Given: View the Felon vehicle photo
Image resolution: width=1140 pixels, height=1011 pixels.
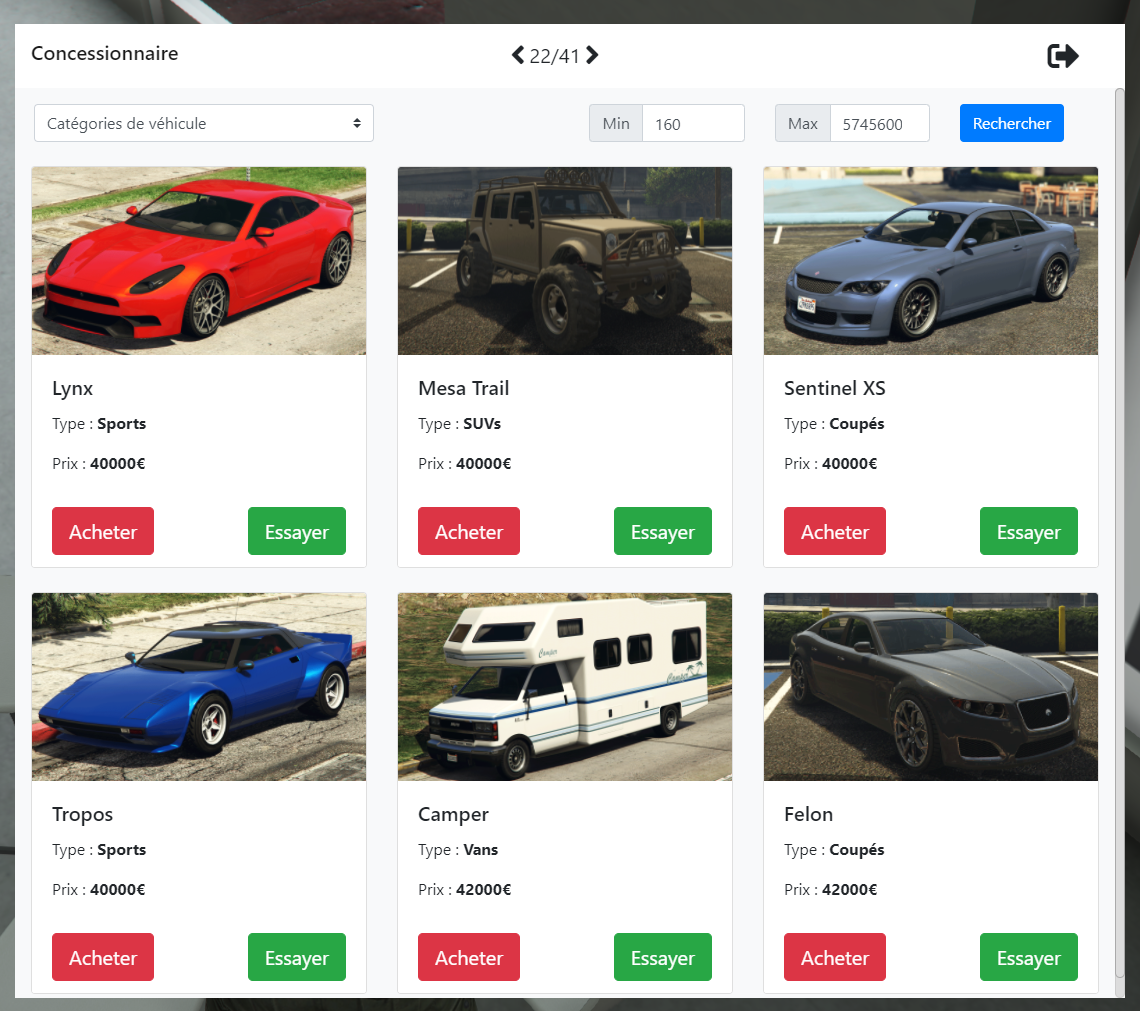Looking at the screenshot, I should tap(930, 686).
